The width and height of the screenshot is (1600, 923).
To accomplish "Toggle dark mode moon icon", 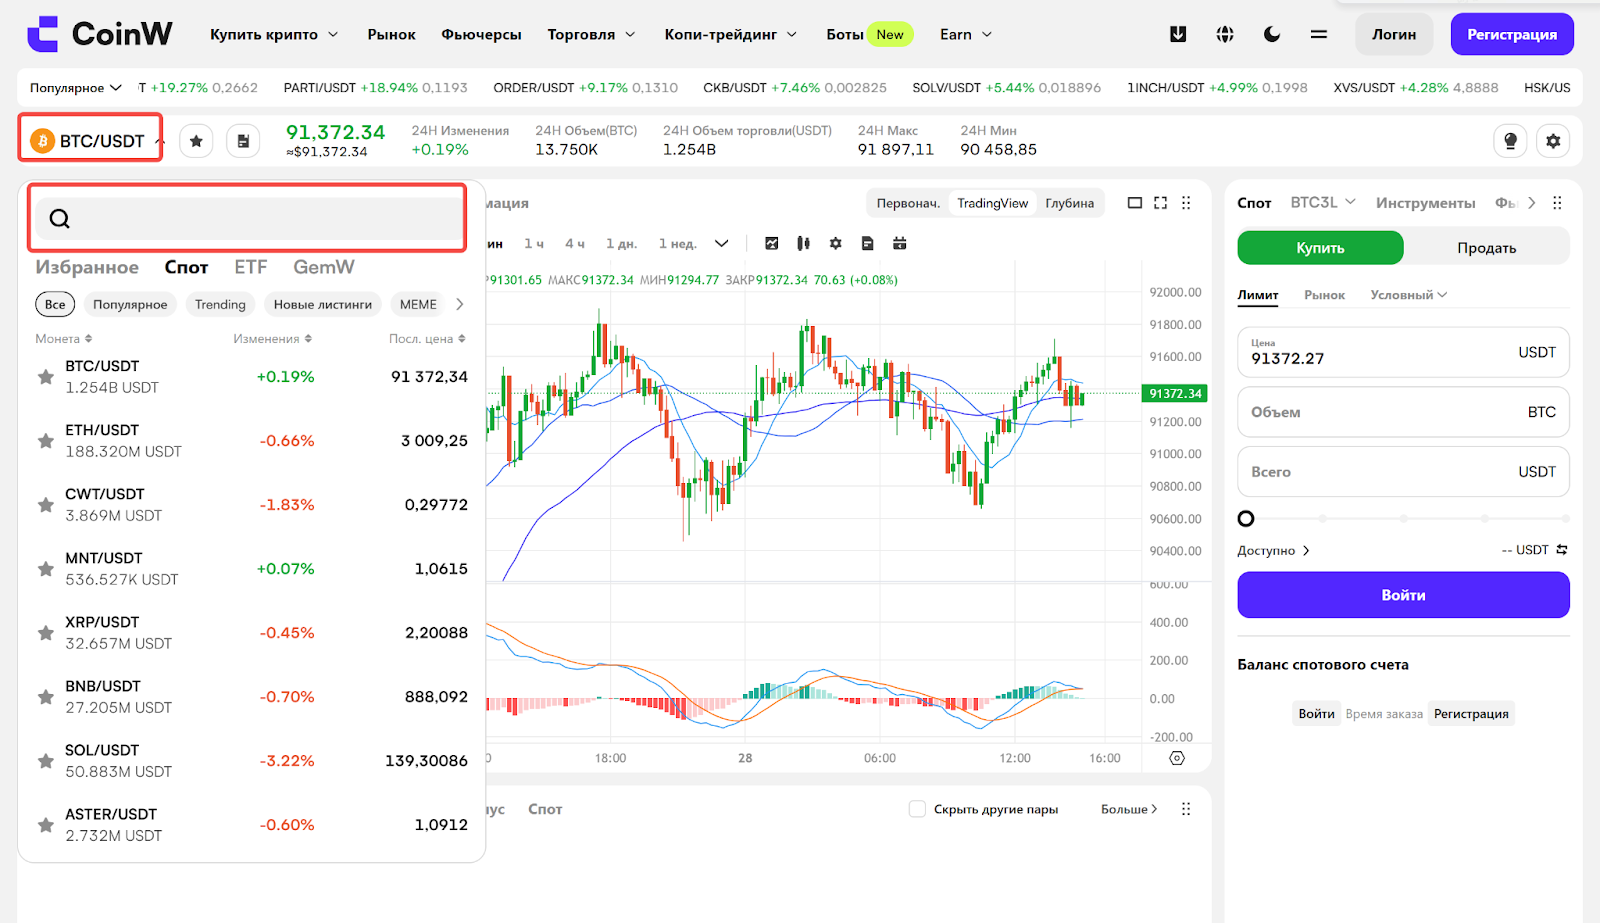I will pyautogui.click(x=1272, y=34).
